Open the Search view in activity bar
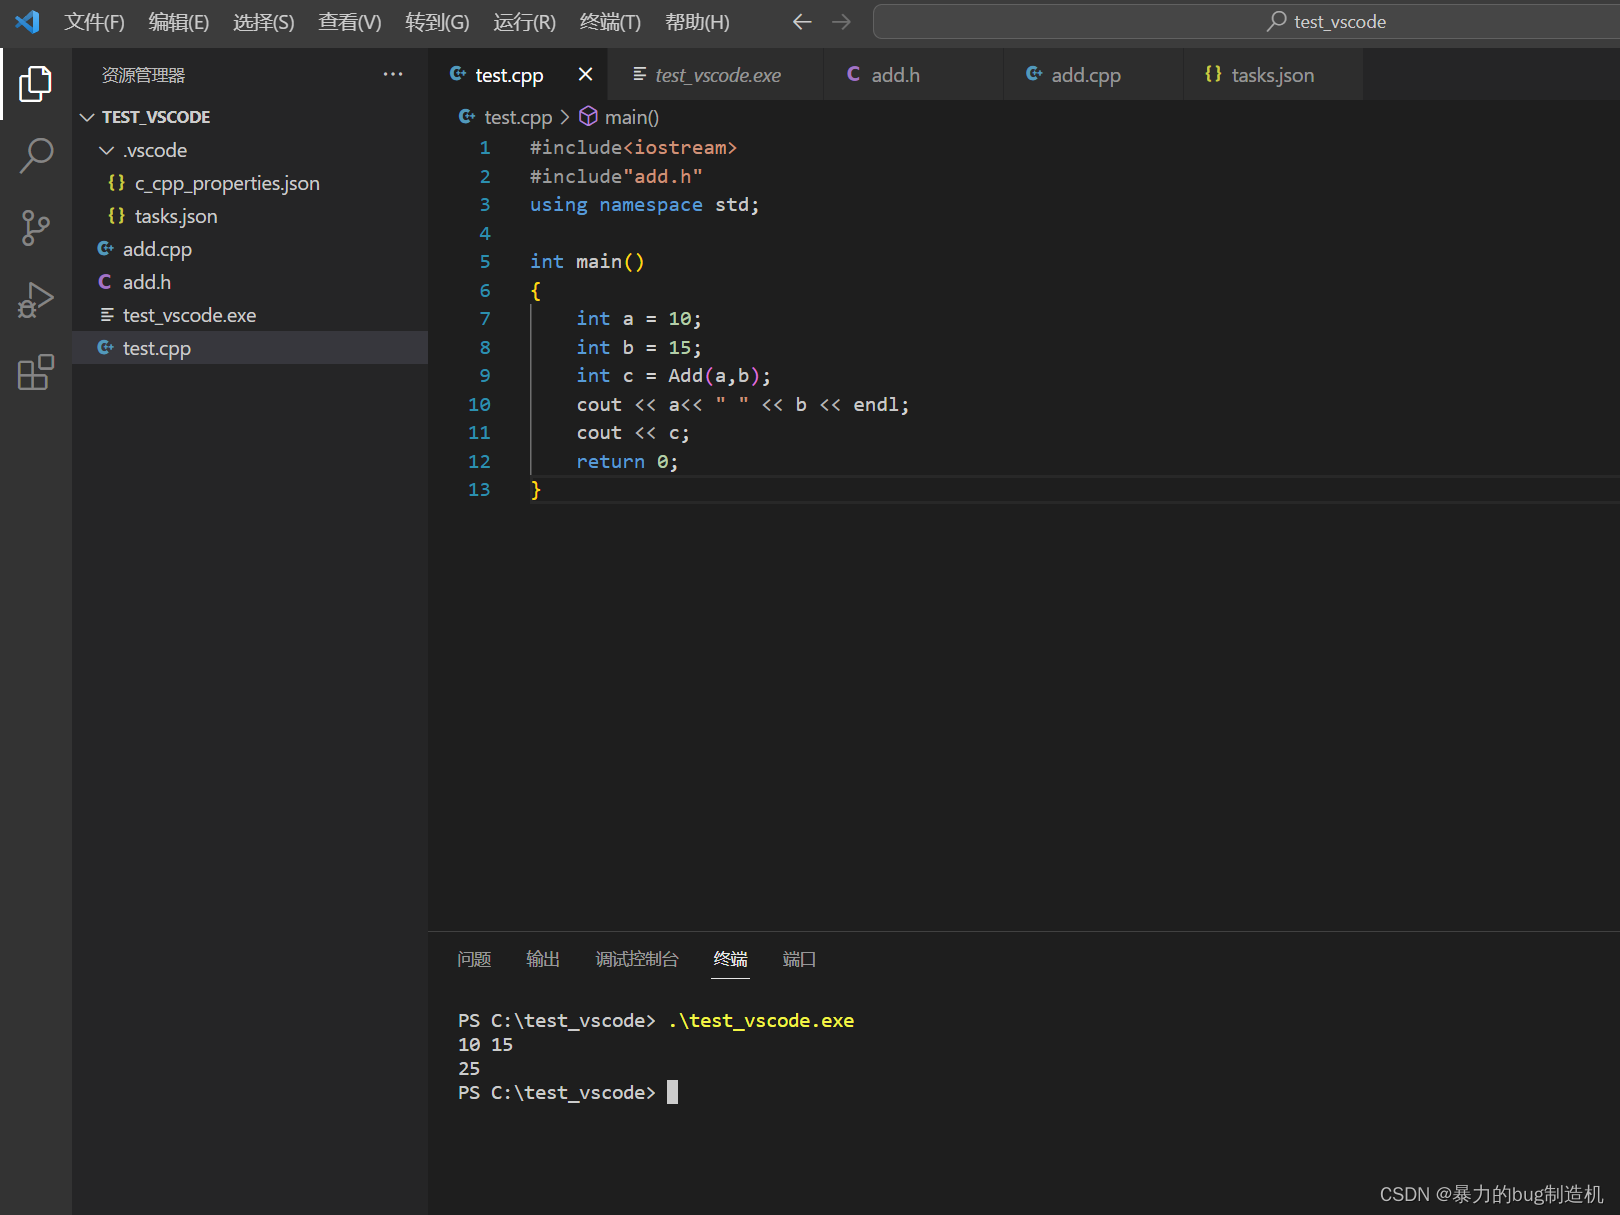The width and height of the screenshot is (1620, 1215). [x=36, y=156]
